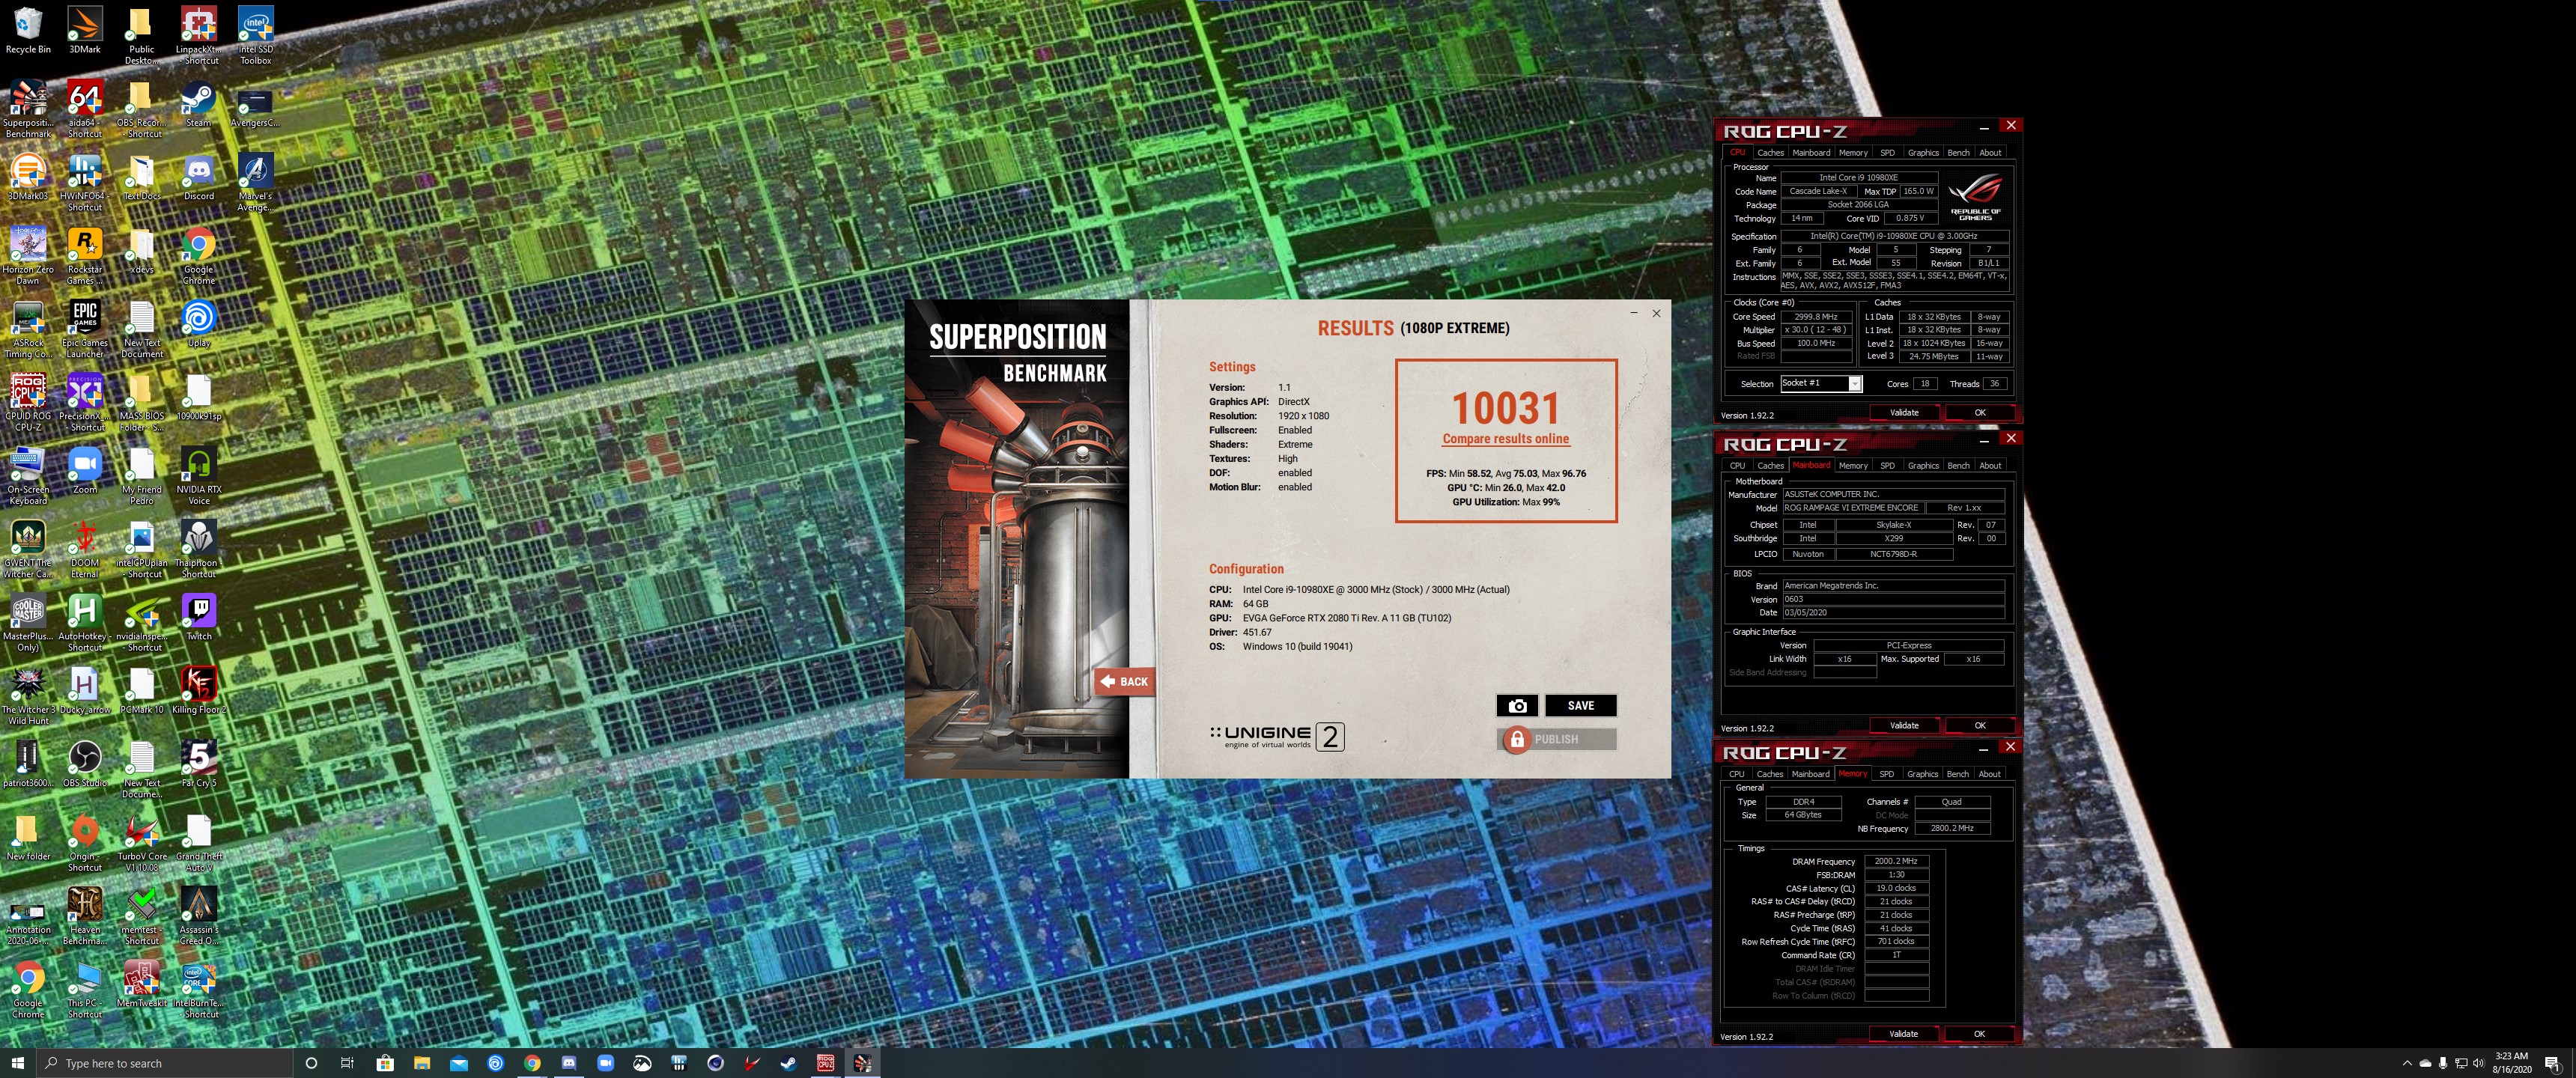Click the 2000.2 MHz DRAM Frequency value
The width and height of the screenshot is (2576, 1078).
(x=1896, y=861)
